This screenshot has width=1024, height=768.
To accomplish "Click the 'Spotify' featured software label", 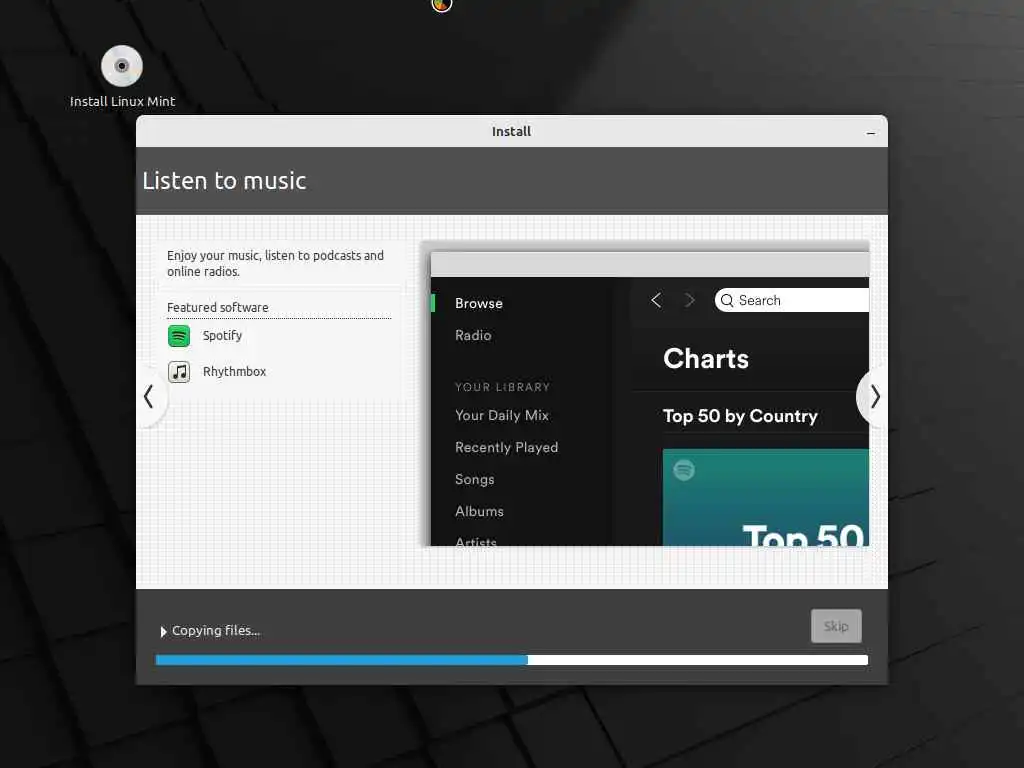I will (x=222, y=336).
